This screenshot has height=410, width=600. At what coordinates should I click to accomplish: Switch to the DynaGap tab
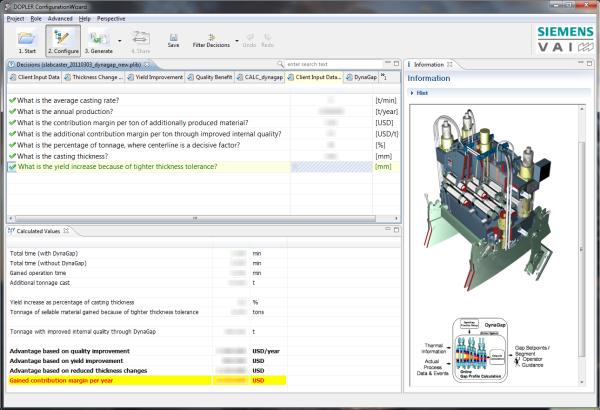pyautogui.click(x=361, y=77)
